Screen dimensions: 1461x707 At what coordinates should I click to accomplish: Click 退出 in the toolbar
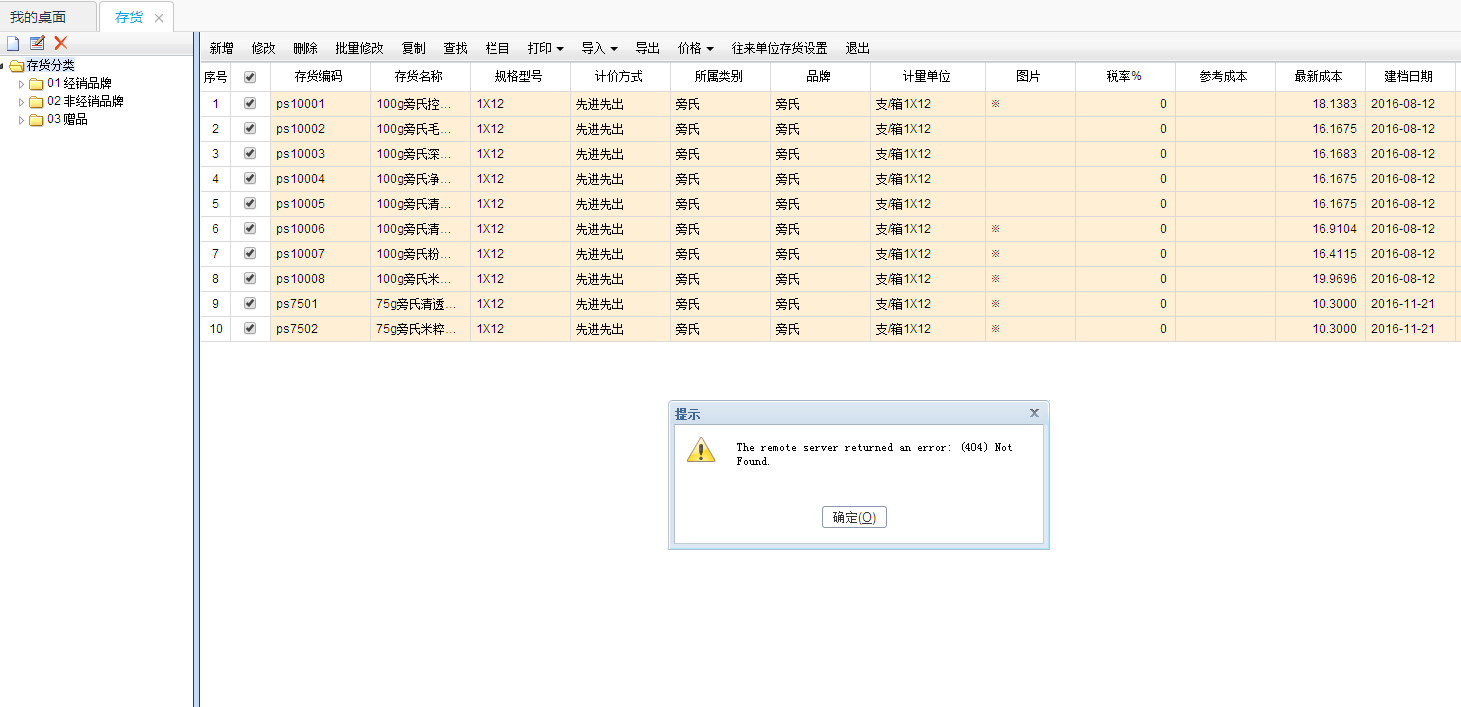click(x=857, y=48)
